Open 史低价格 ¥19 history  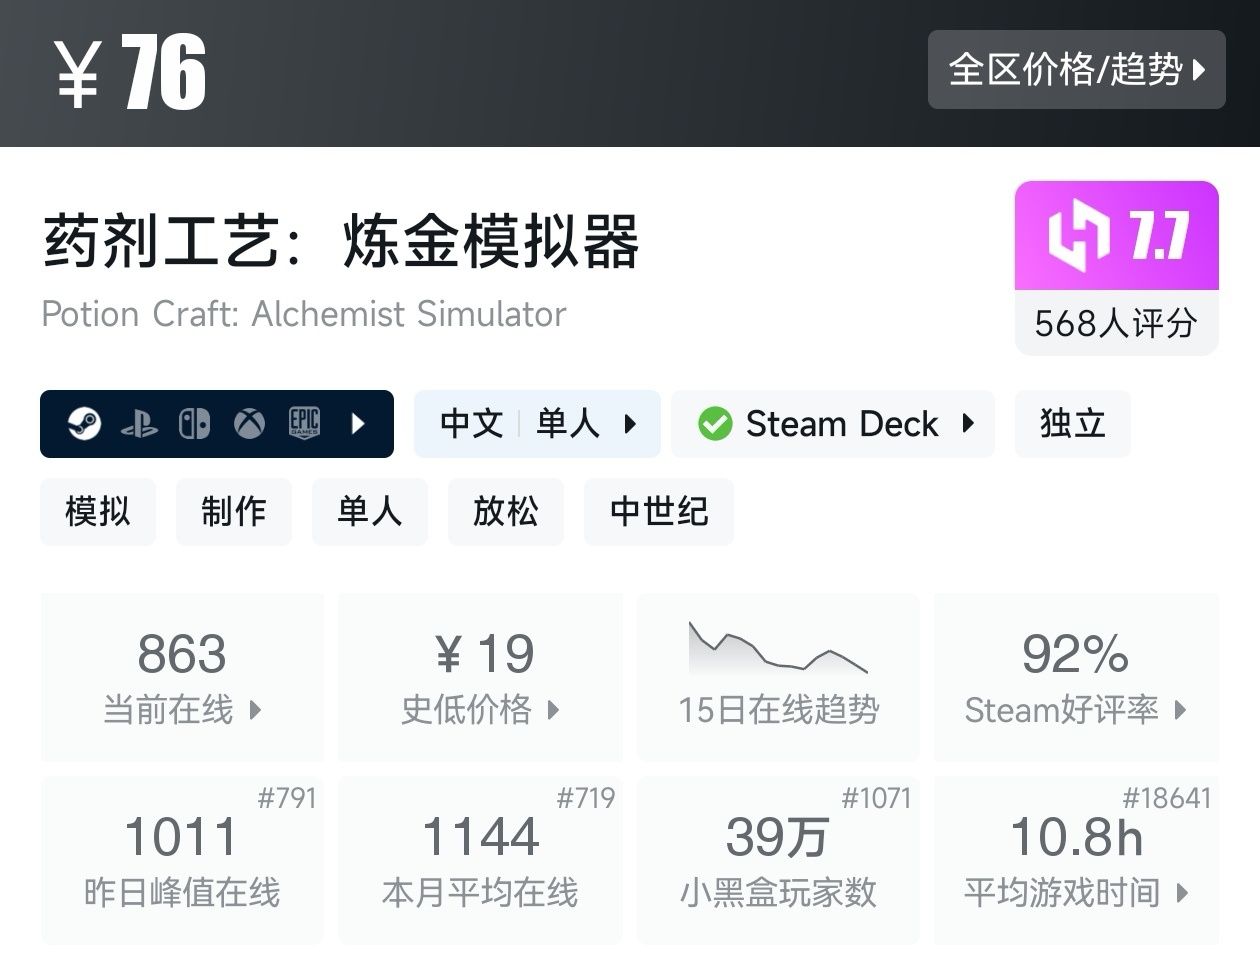coord(481,677)
